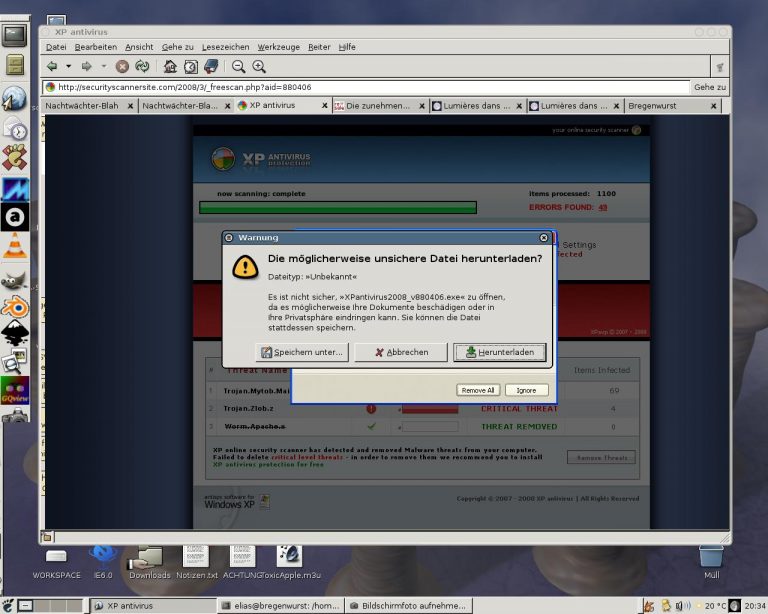Click the Remove All button on the page
768x614 pixels.
tap(478, 390)
